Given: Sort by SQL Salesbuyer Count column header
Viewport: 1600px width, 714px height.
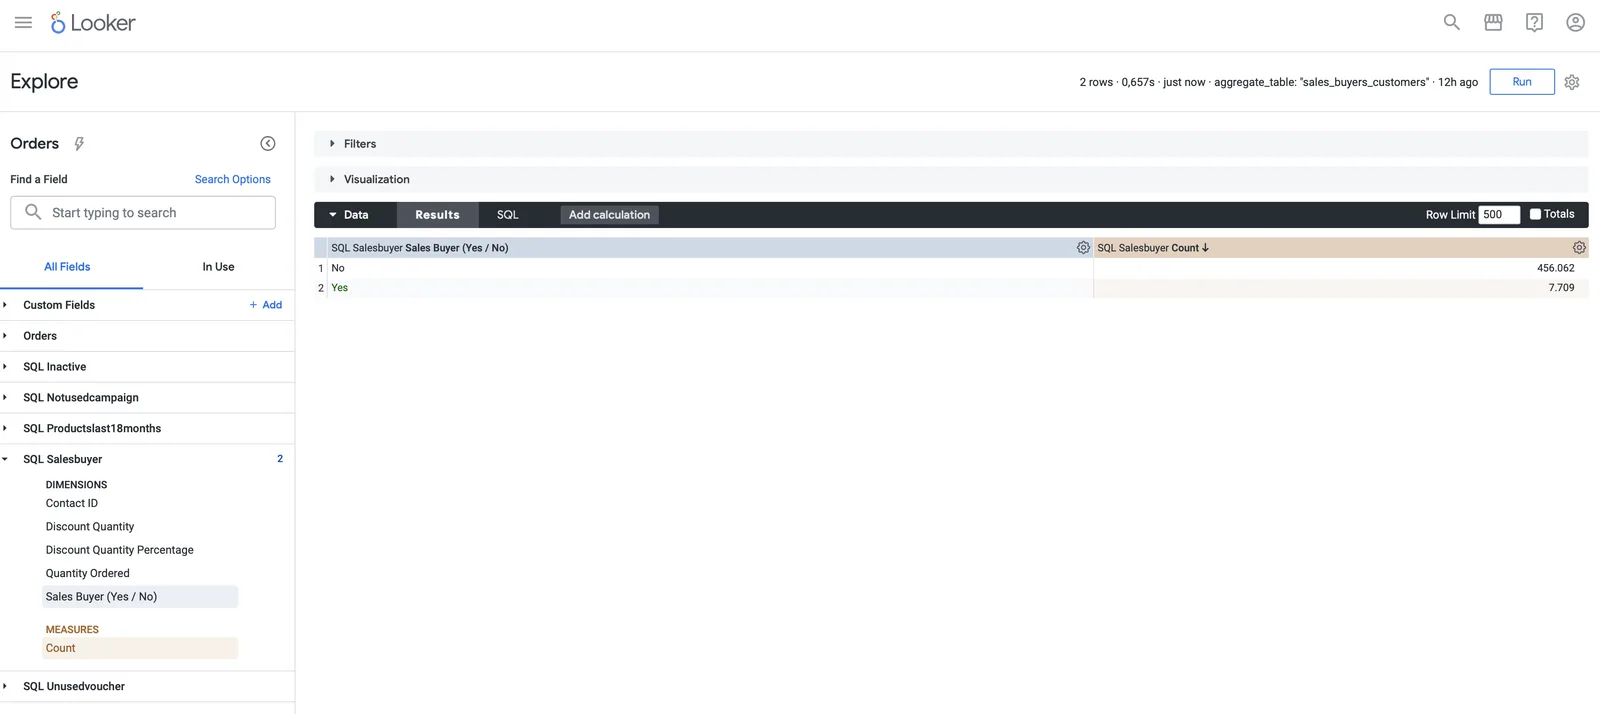Looking at the screenshot, I should 1153,248.
